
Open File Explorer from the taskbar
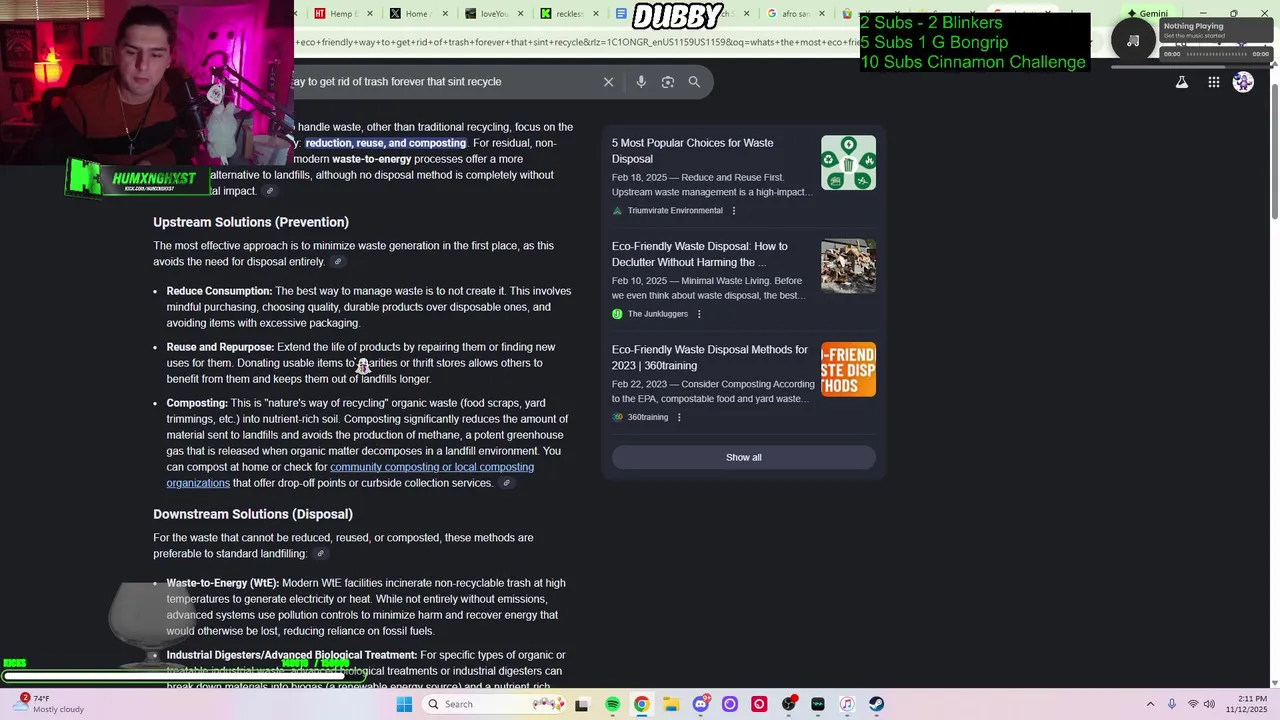(671, 704)
